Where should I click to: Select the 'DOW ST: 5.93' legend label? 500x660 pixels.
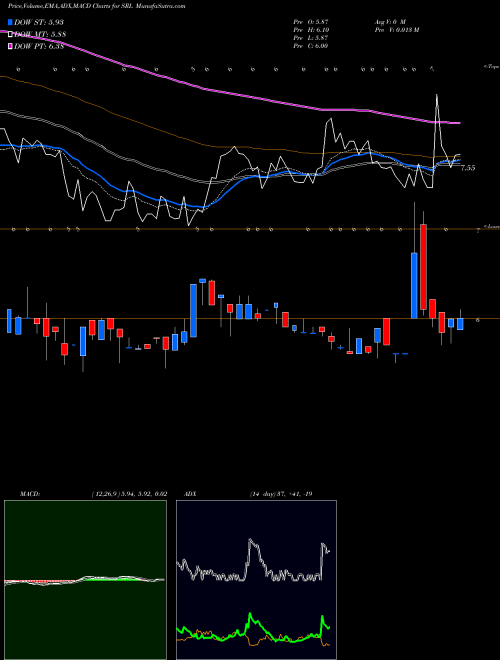[x=39, y=22]
